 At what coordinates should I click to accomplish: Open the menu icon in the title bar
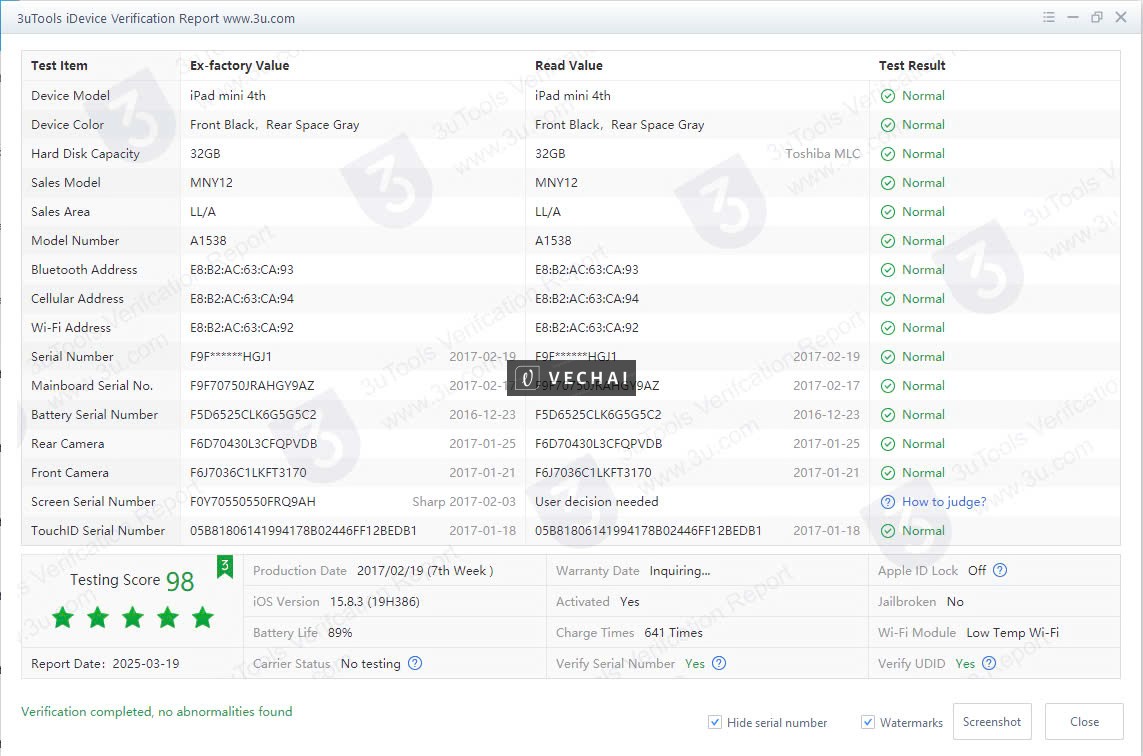(x=1048, y=17)
